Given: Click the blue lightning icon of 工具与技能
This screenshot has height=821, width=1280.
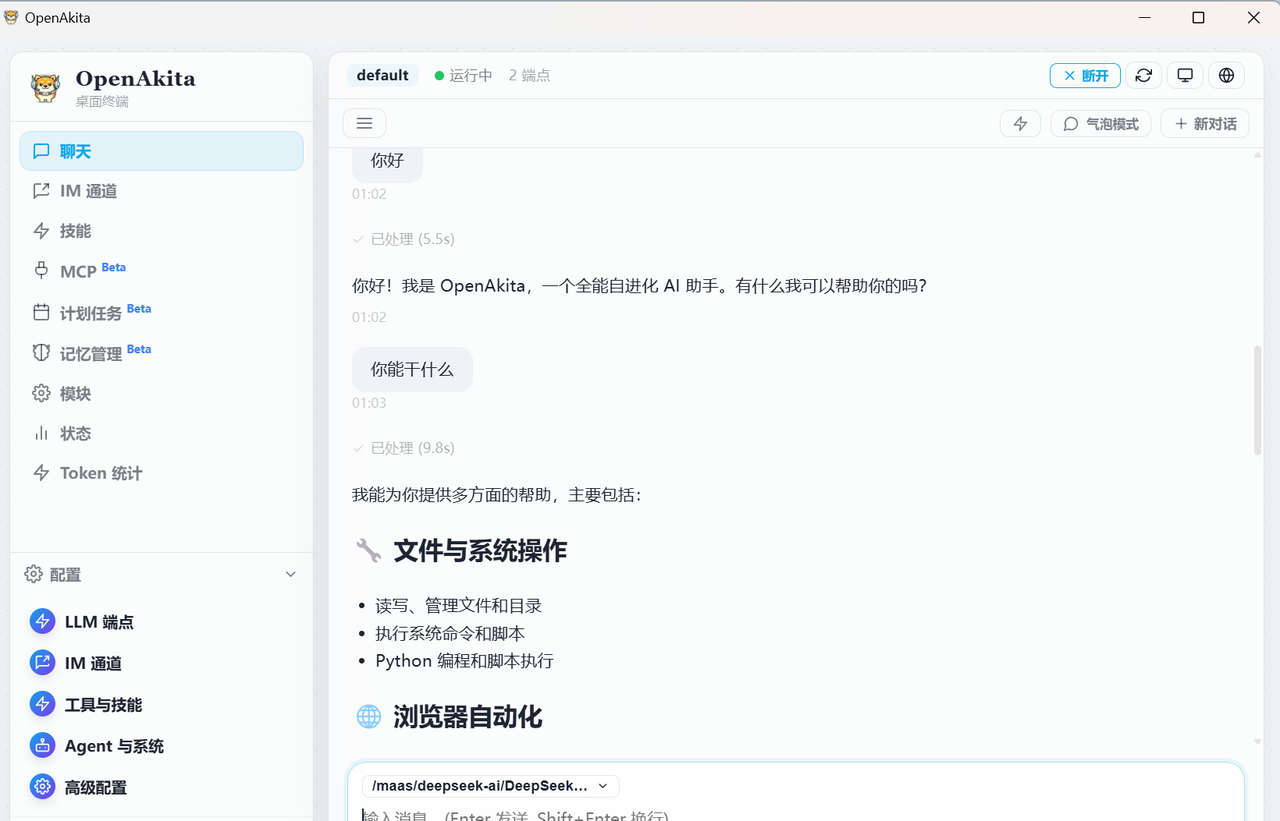Looking at the screenshot, I should 42,705.
